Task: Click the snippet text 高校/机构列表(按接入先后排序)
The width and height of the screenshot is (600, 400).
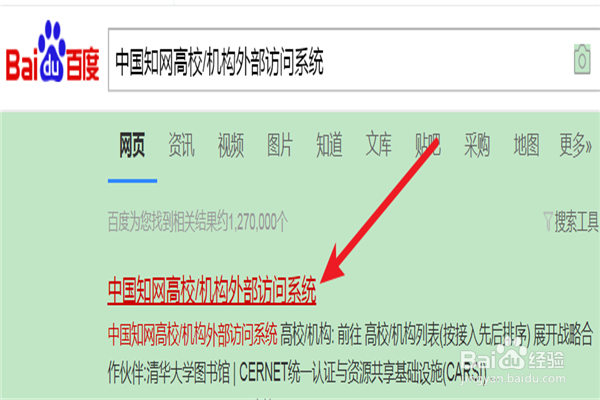Action: point(447,335)
